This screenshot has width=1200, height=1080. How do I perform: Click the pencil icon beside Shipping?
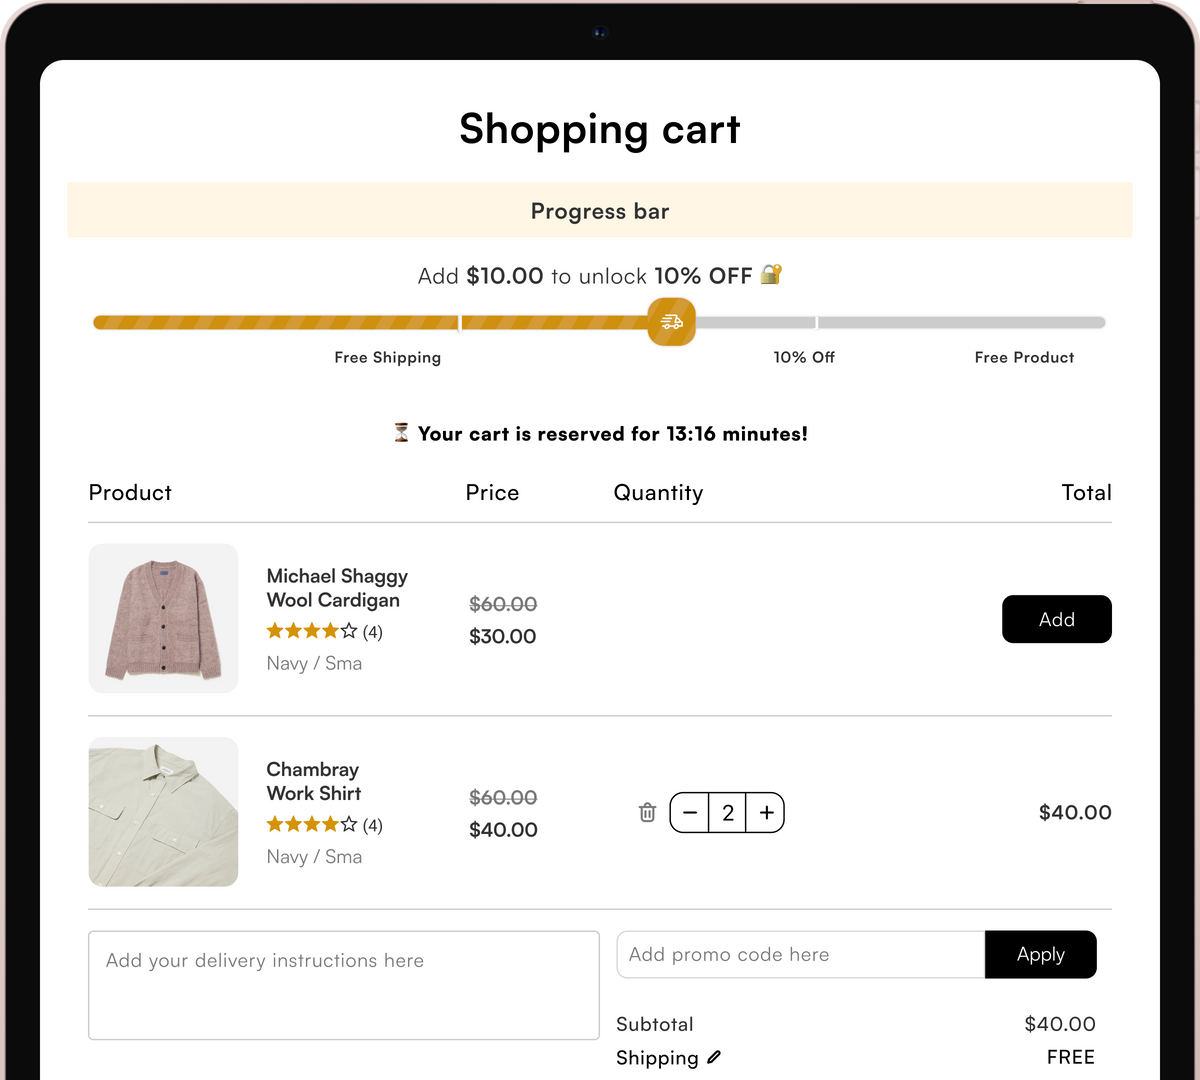714,1057
